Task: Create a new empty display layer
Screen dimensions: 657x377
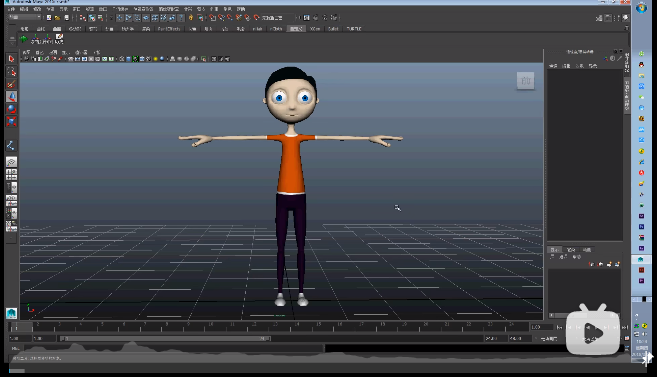Action: coord(609,264)
